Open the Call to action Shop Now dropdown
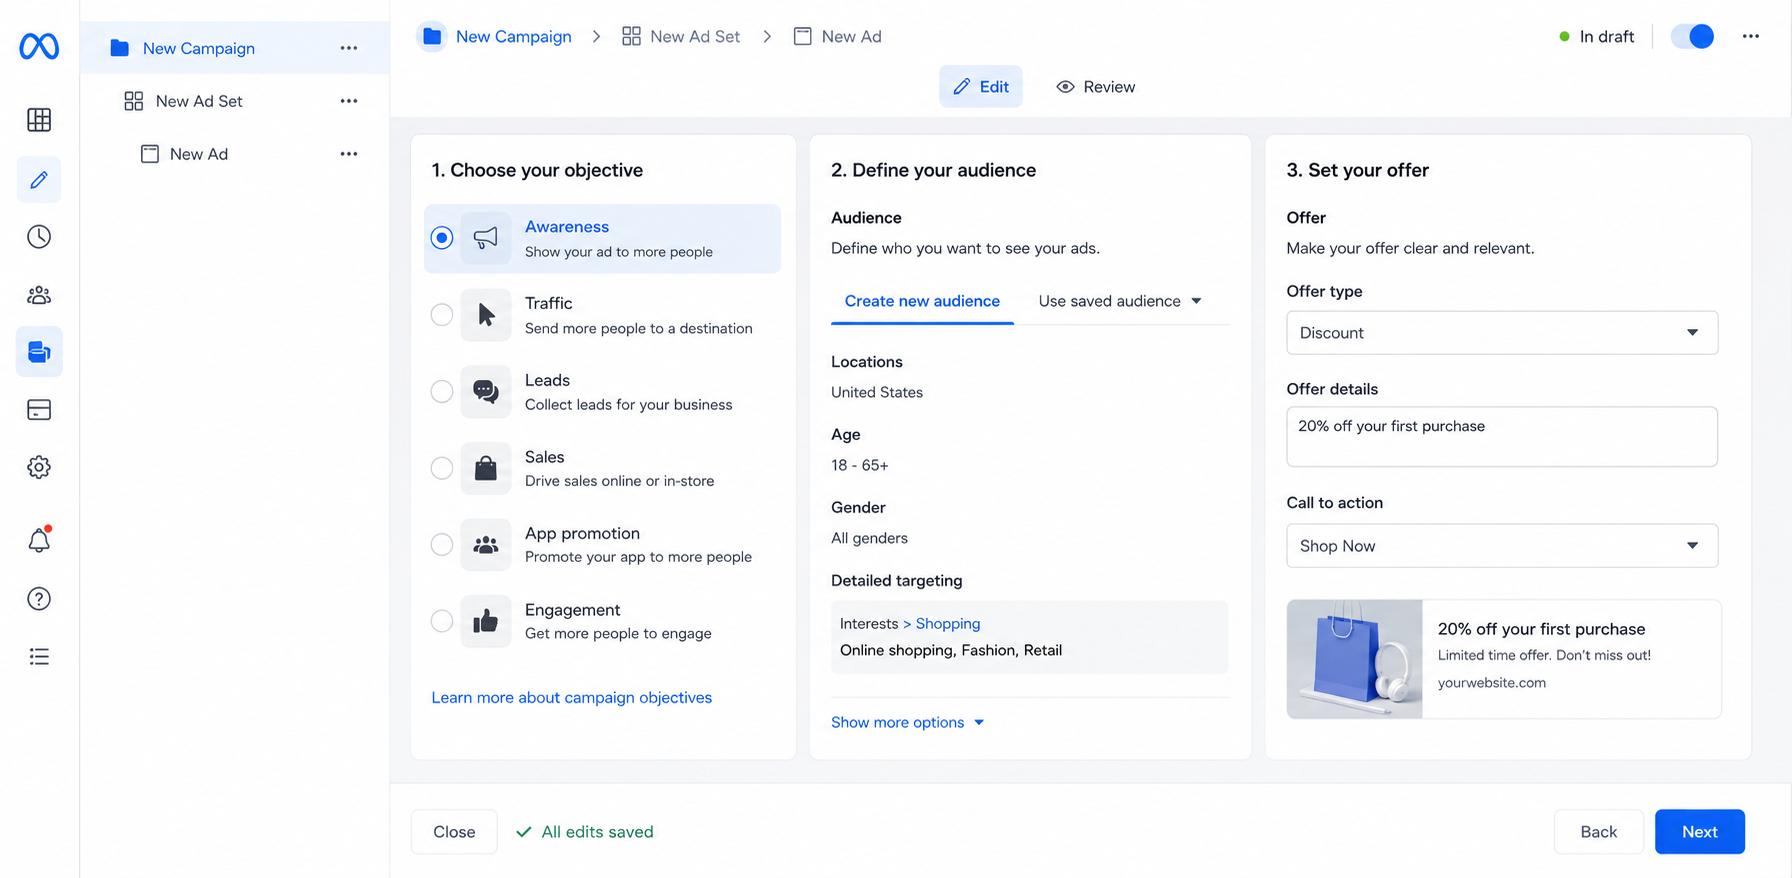The width and height of the screenshot is (1792, 878). (x=1502, y=546)
